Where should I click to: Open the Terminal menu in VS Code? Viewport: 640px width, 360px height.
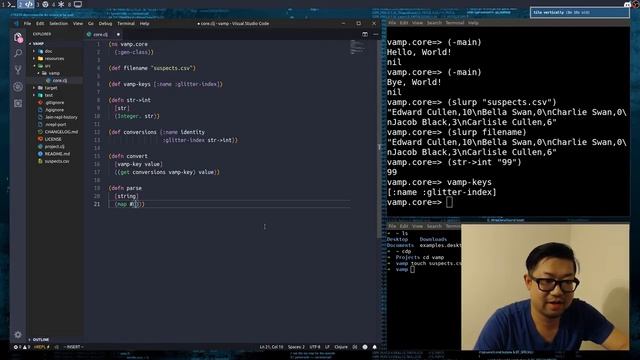click(126, 24)
